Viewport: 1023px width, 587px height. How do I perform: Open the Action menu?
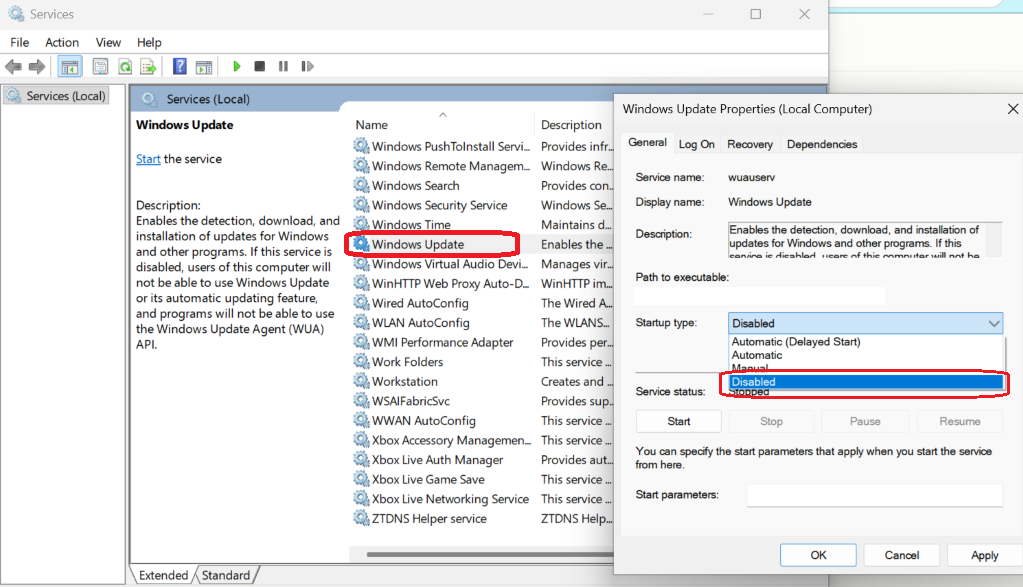pyautogui.click(x=62, y=42)
